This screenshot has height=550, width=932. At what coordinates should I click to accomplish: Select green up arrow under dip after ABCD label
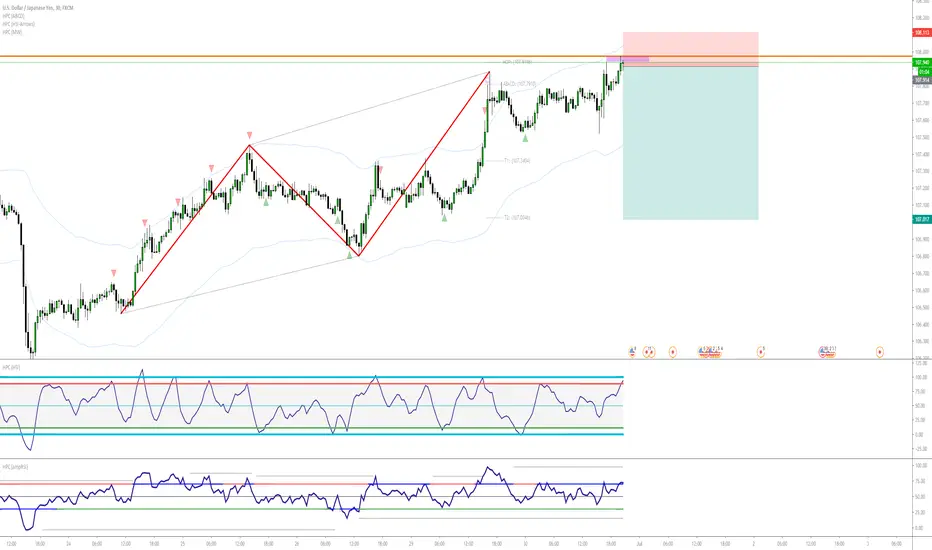pyautogui.click(x=525, y=138)
